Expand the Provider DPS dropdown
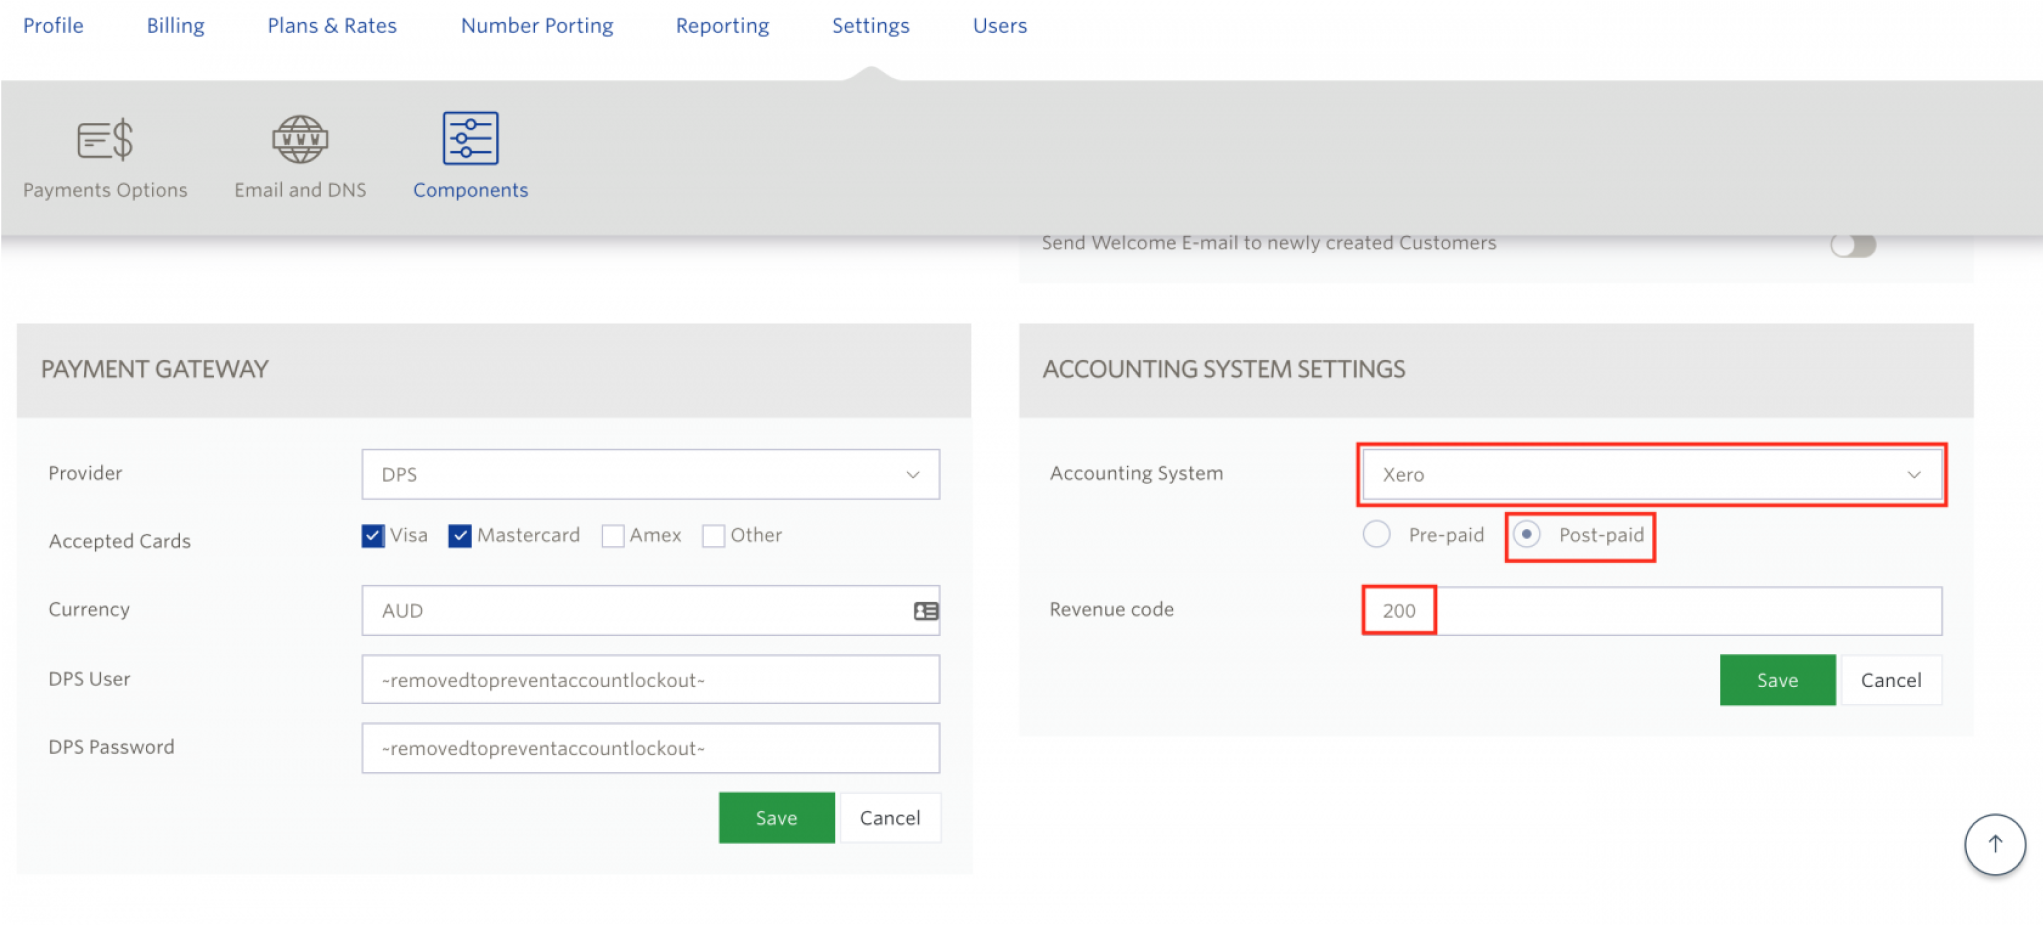 tap(650, 475)
